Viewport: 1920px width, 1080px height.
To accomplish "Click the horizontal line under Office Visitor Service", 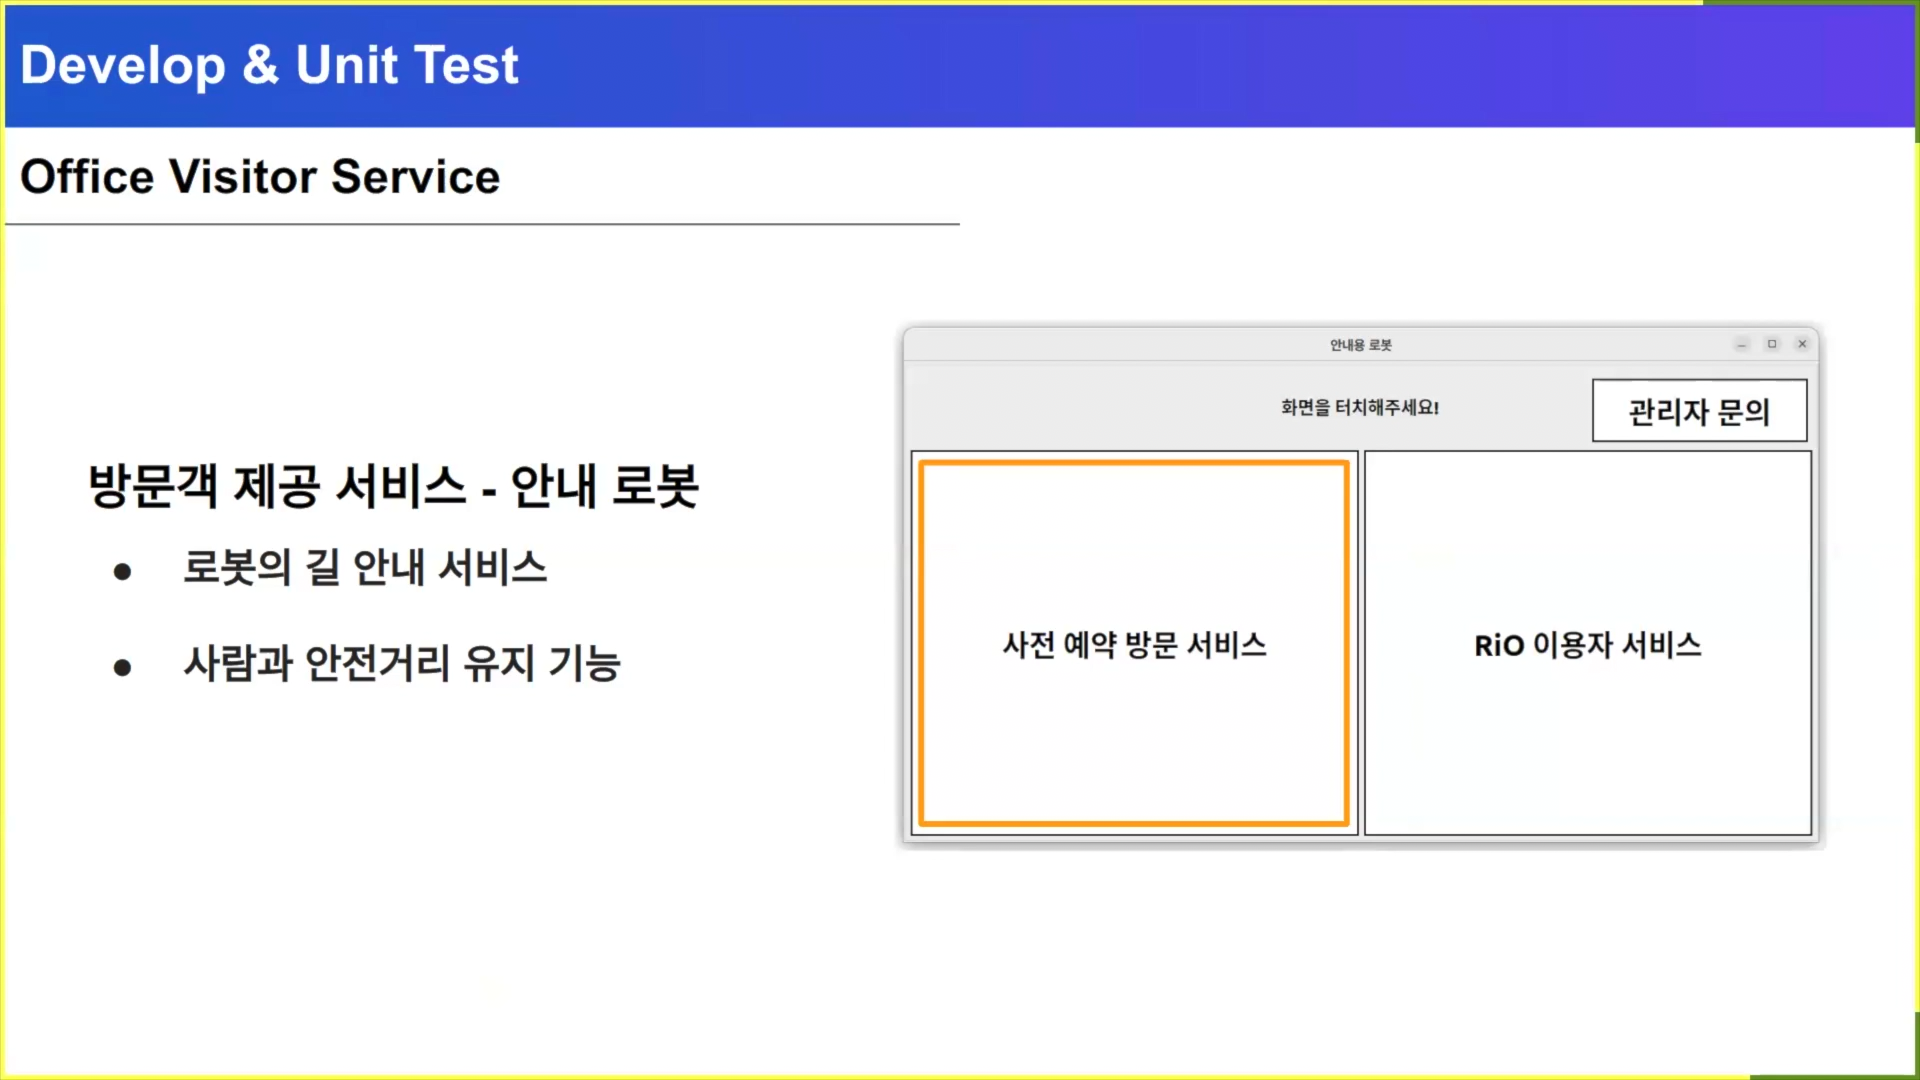I will (x=482, y=224).
